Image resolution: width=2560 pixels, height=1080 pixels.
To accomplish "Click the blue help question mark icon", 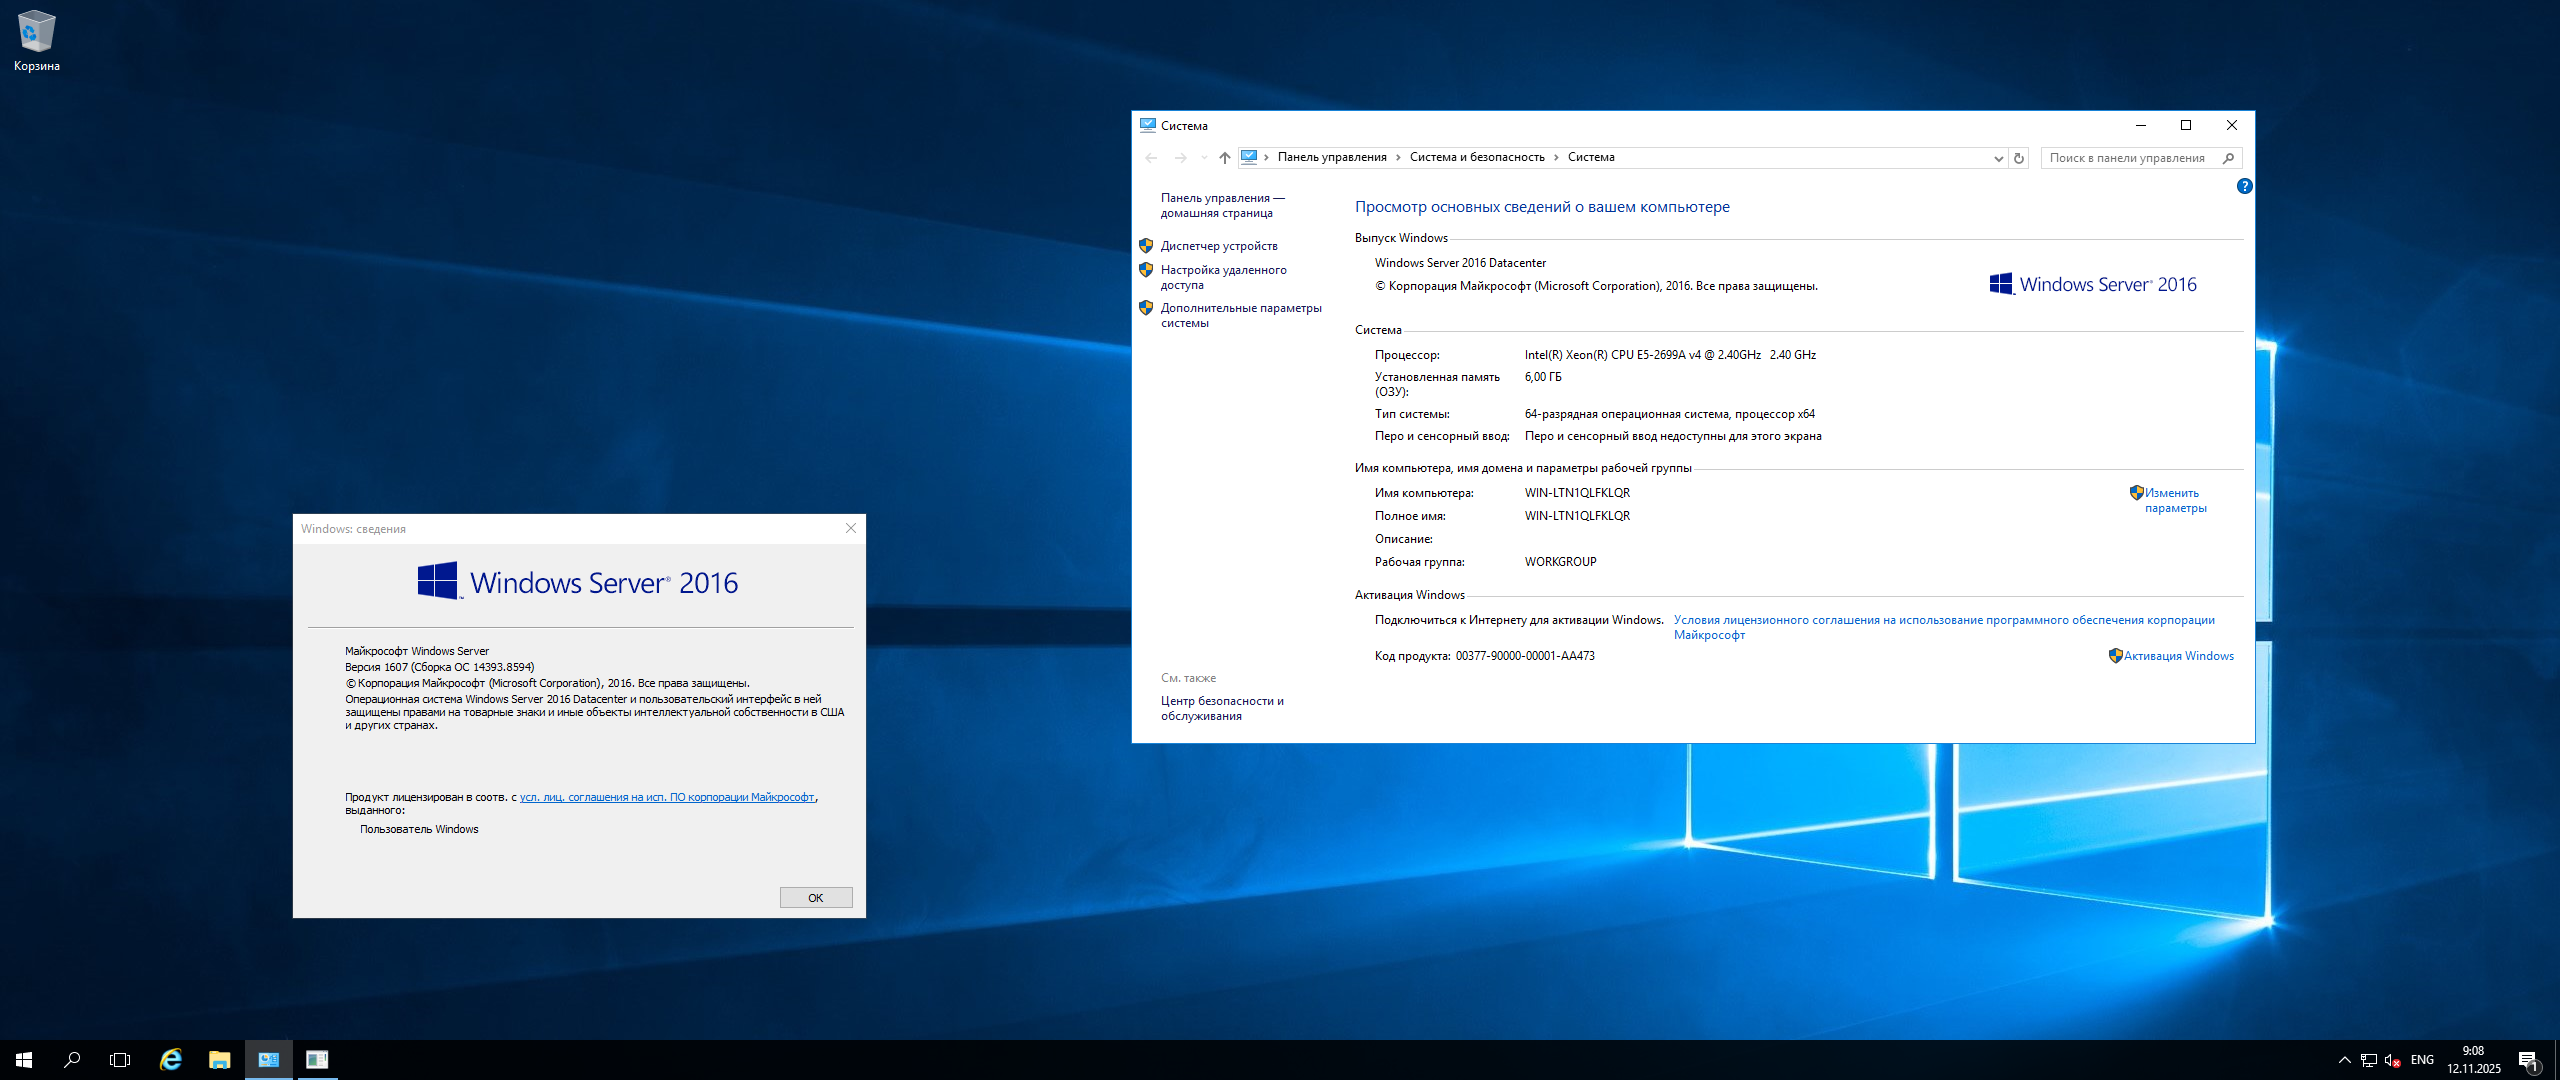I will [x=2244, y=186].
